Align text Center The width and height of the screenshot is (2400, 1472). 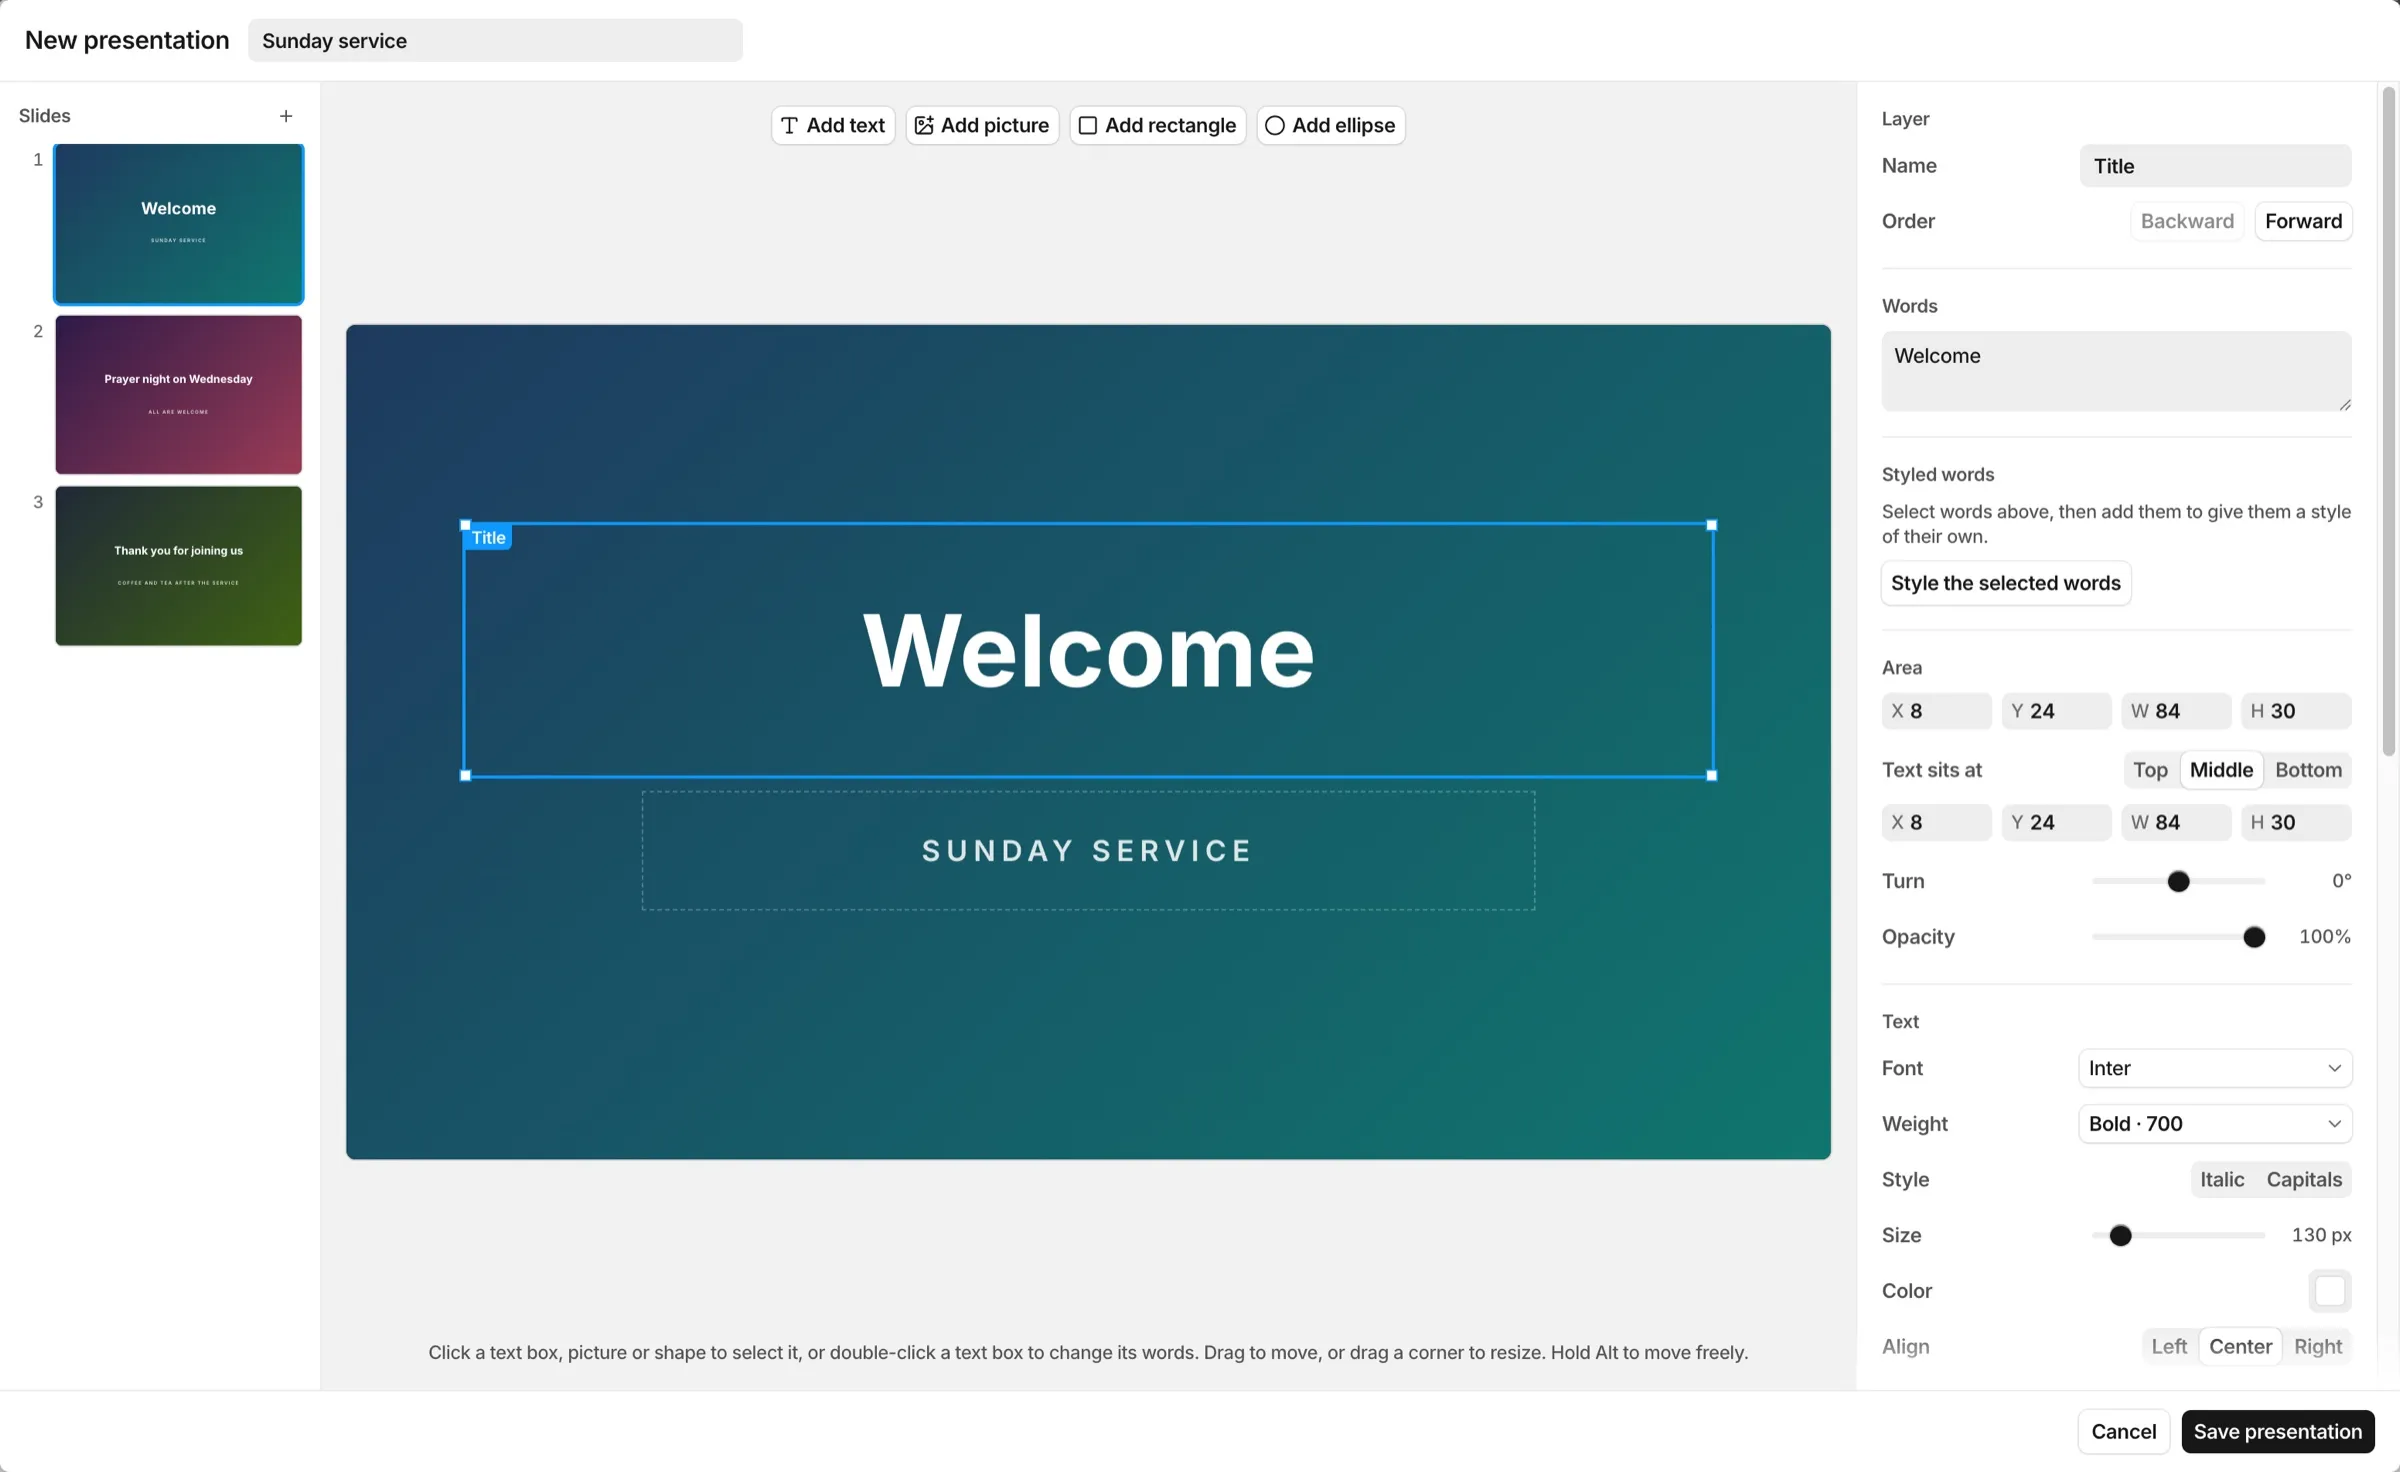[x=2240, y=1346]
